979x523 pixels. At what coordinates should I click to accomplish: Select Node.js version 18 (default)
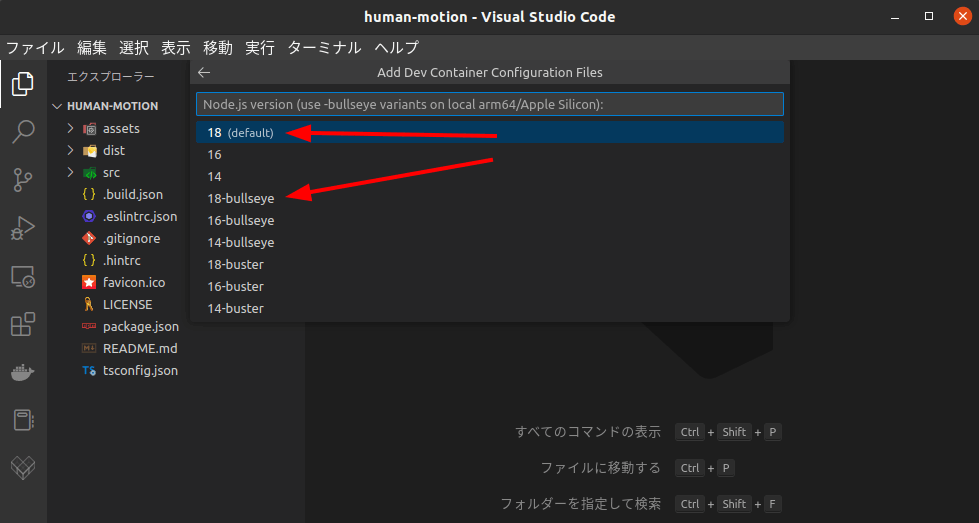490,132
